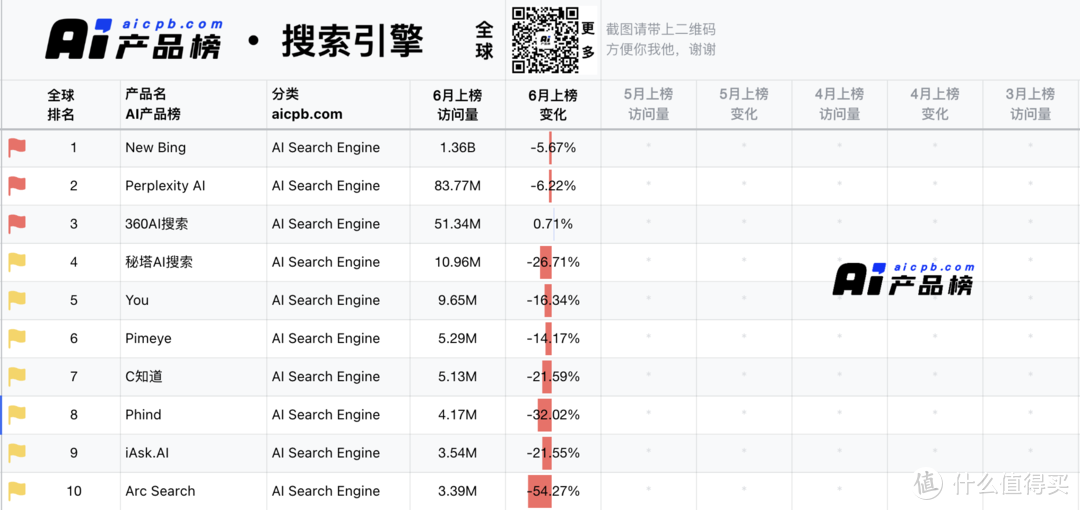
Task: Click rank number 1 cell
Action: click(x=74, y=147)
